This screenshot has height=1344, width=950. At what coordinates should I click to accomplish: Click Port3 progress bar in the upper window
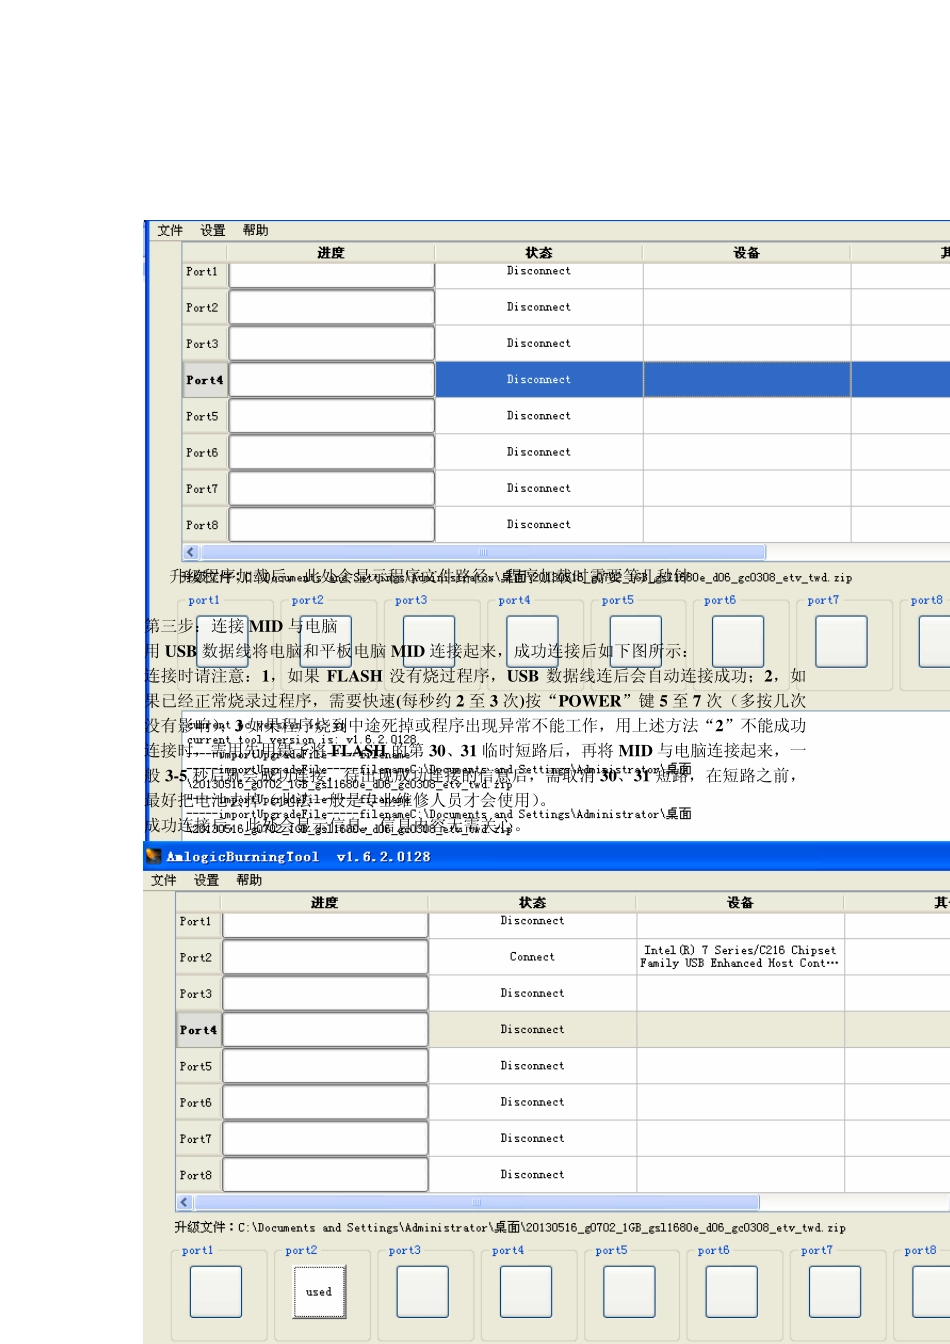coord(332,344)
